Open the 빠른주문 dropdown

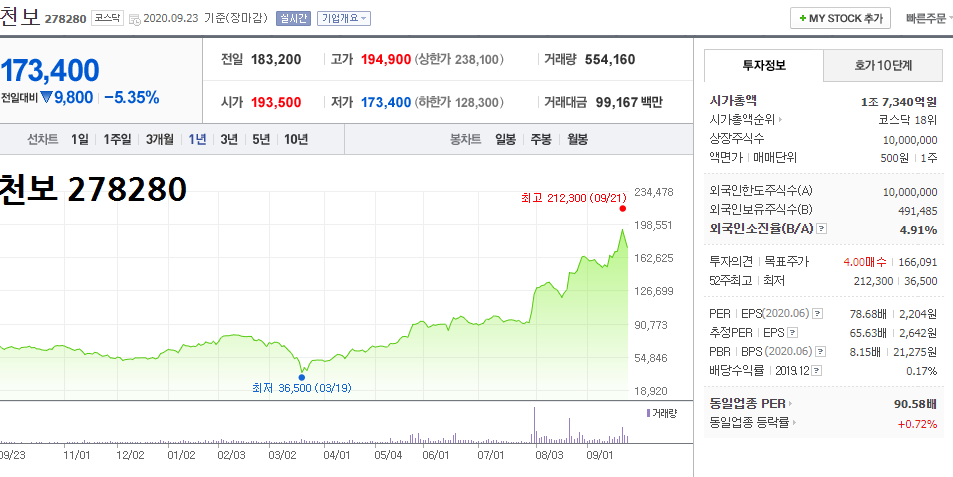929,18
